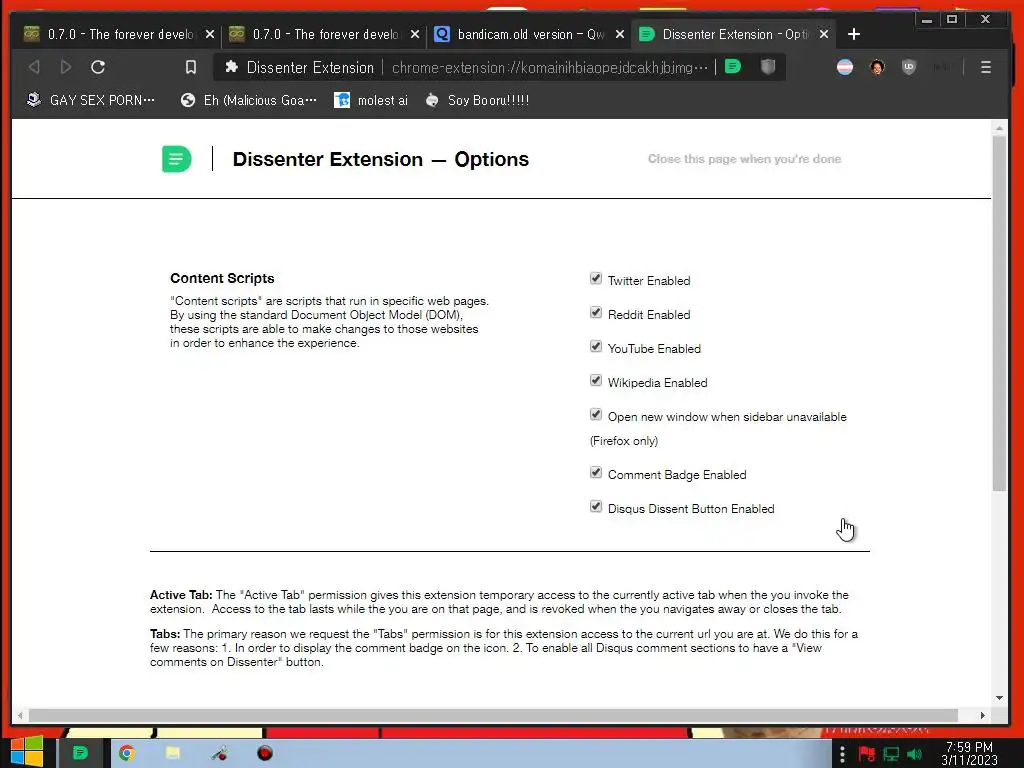Toggle the Reddit Enabled checkbox
Viewport: 1024px width, 768px height.
(596, 313)
